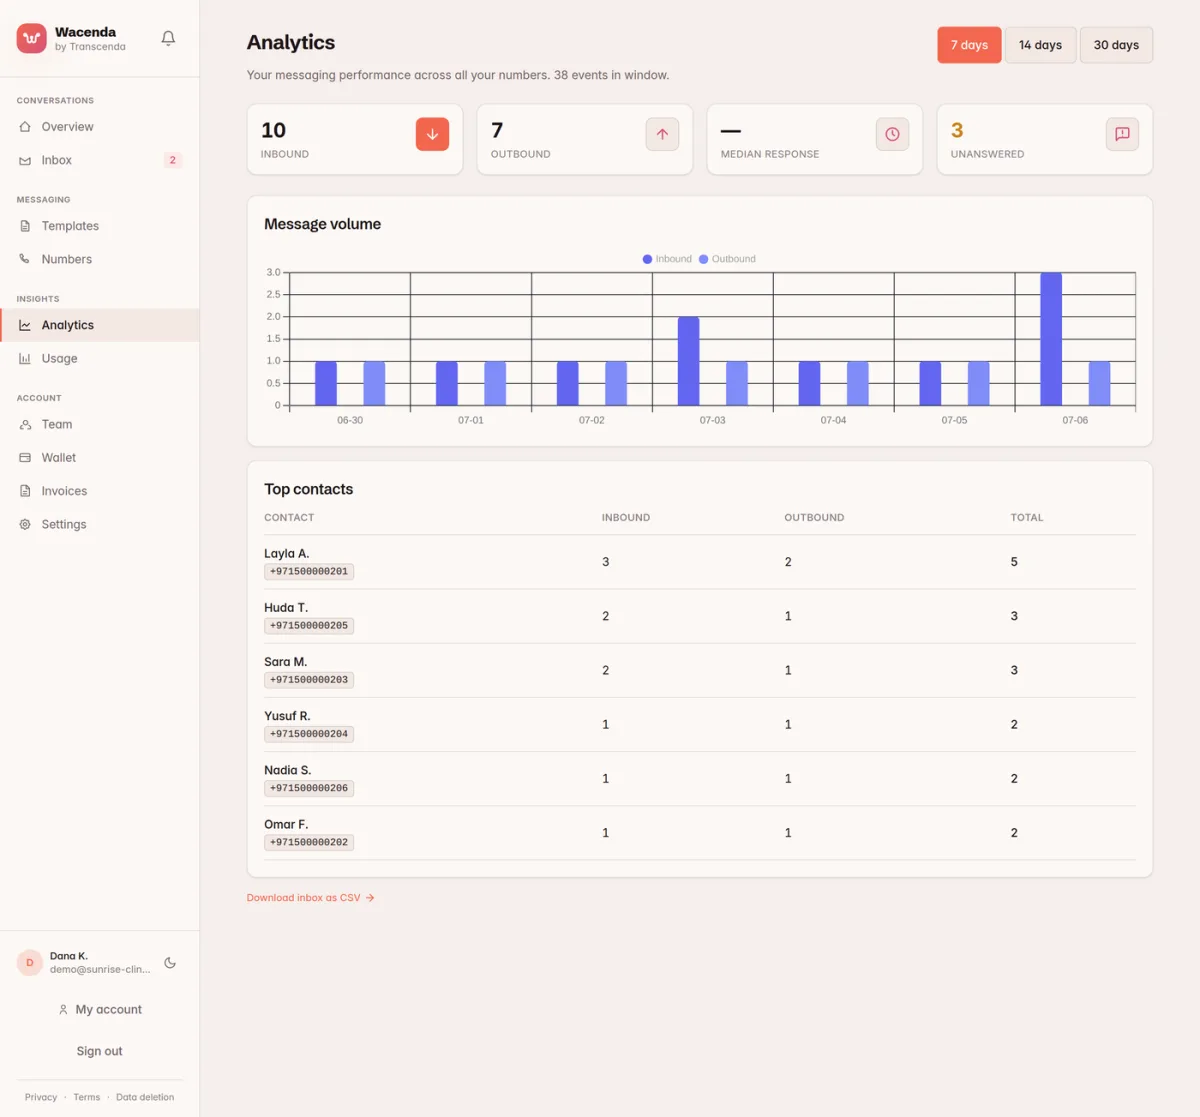The width and height of the screenshot is (1200, 1117).
Task: Click the 07-06 inbound bar
Action: pyautogui.click(x=1051, y=339)
